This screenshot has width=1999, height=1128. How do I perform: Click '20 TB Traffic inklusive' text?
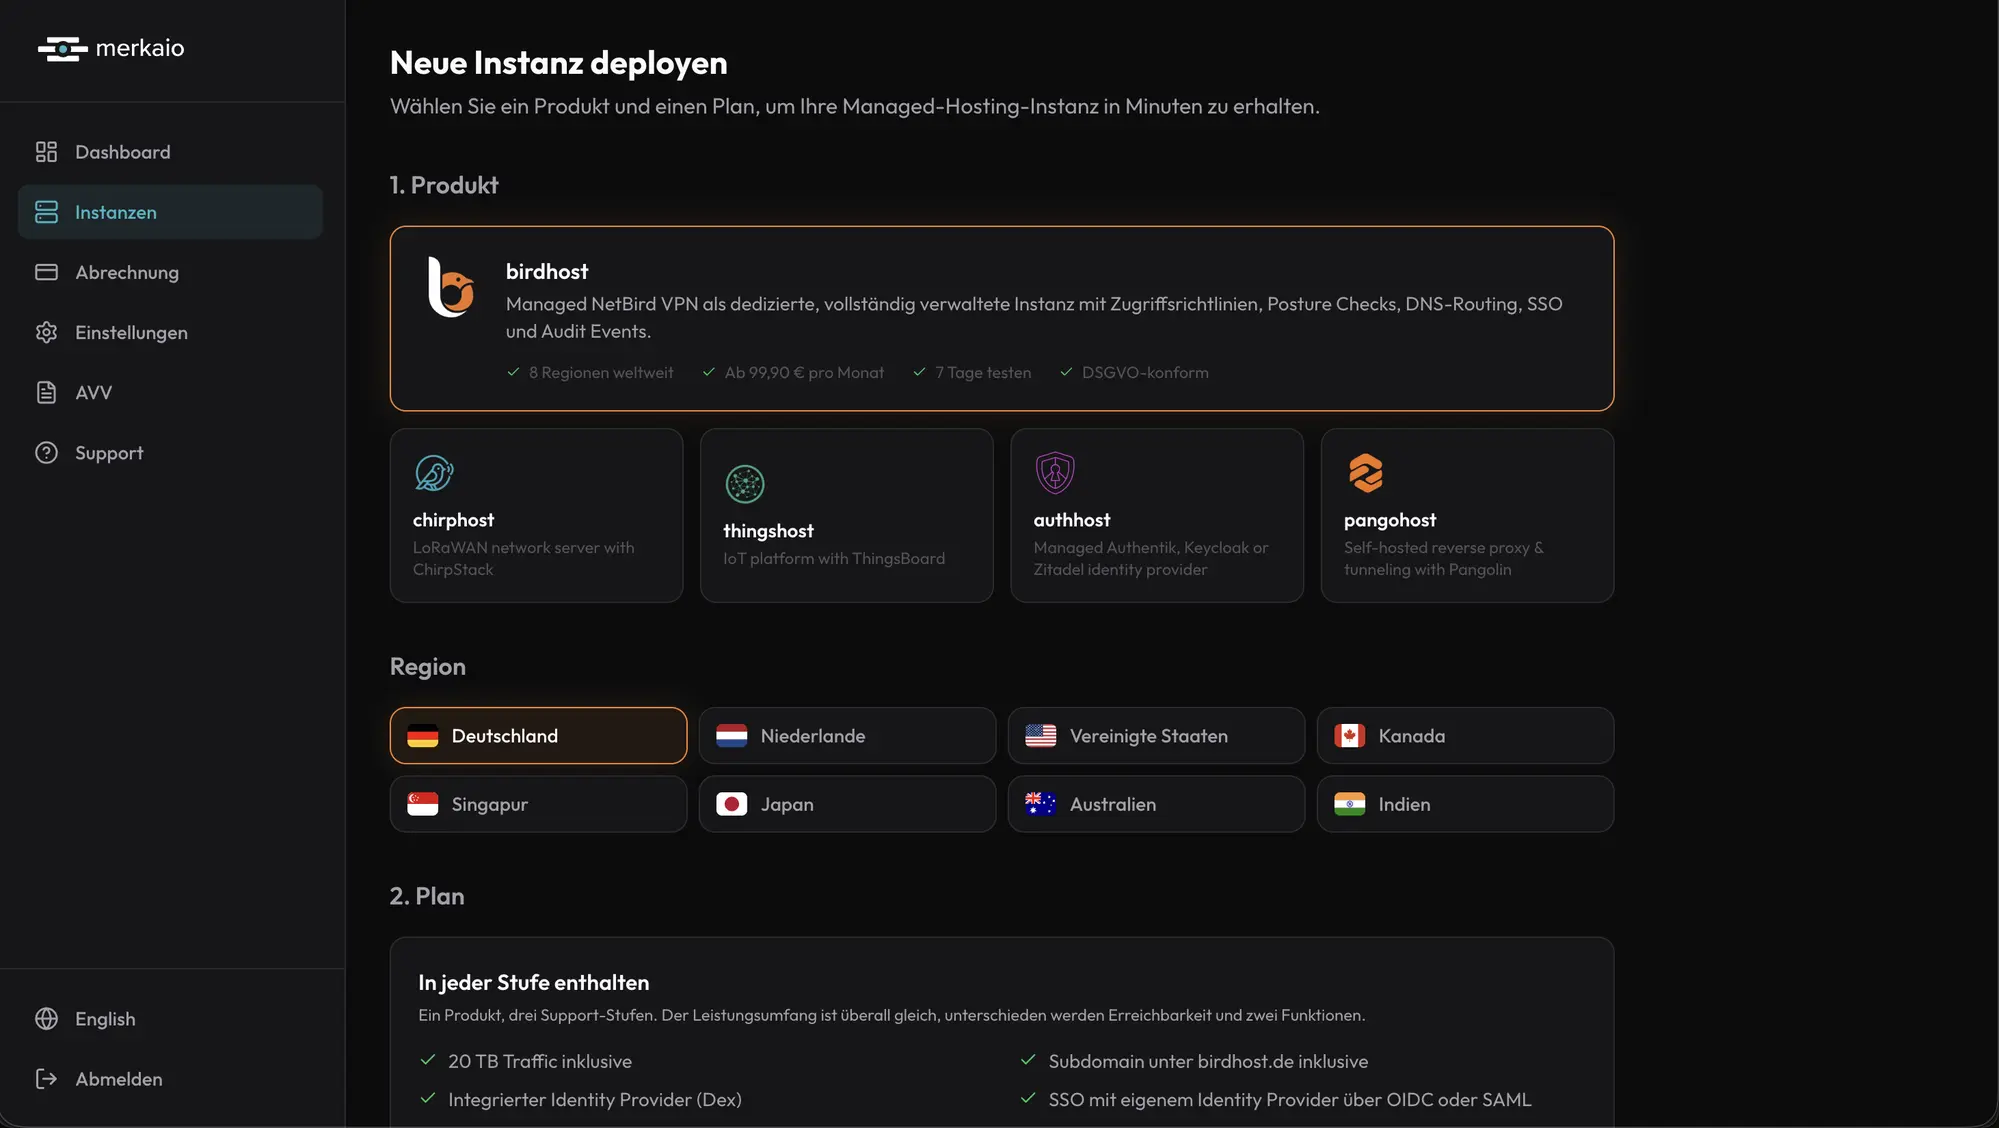click(x=540, y=1061)
